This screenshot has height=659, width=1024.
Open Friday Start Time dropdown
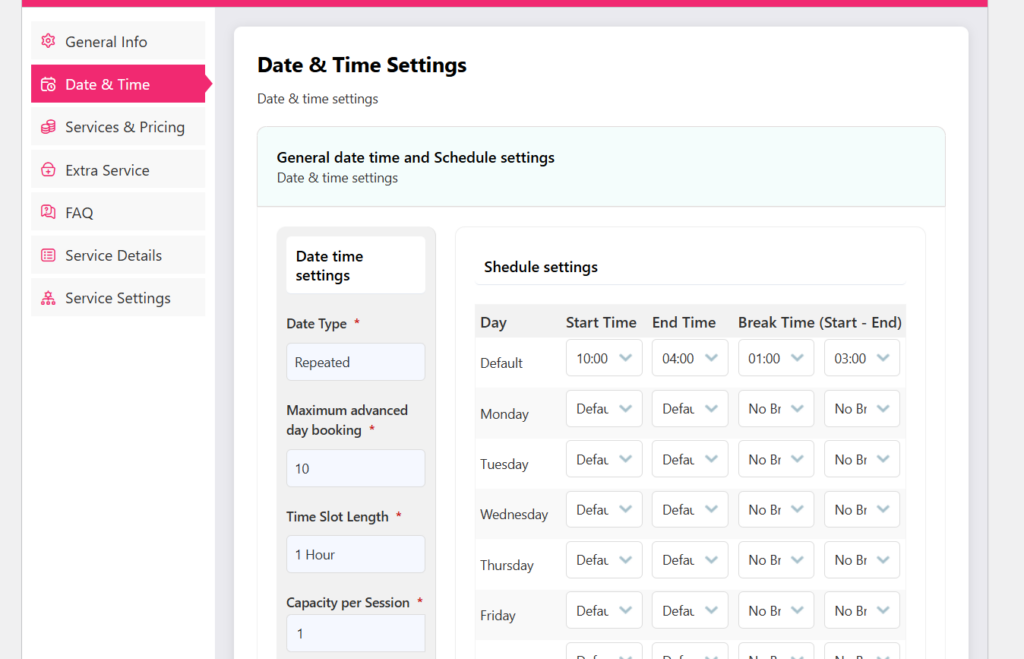pos(604,610)
